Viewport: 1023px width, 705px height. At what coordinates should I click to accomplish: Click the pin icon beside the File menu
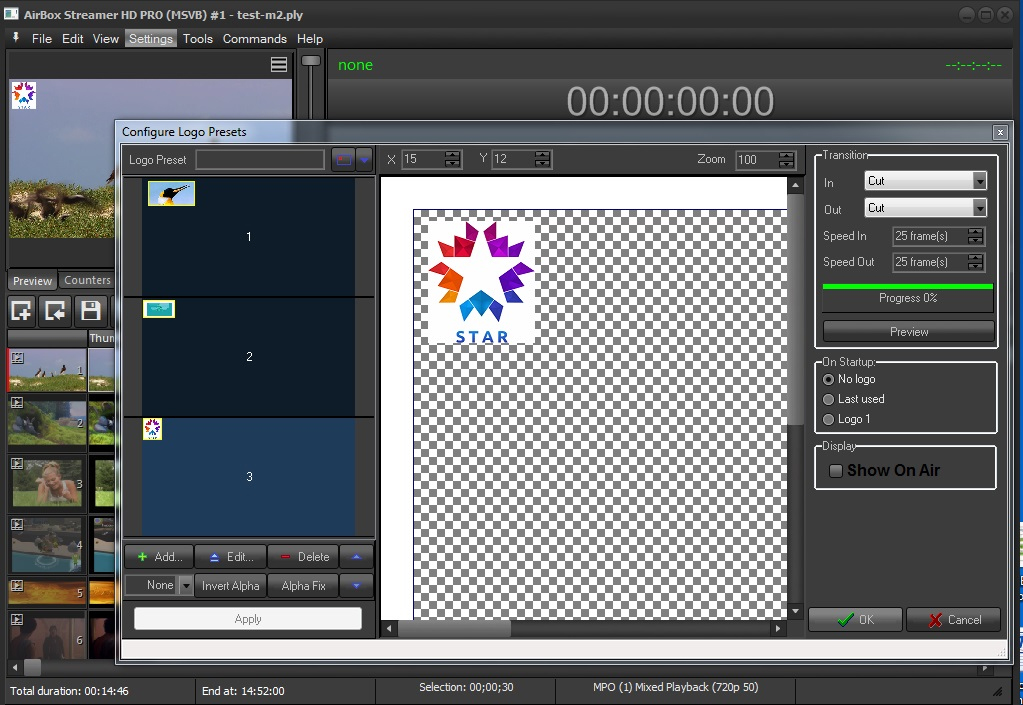point(16,38)
